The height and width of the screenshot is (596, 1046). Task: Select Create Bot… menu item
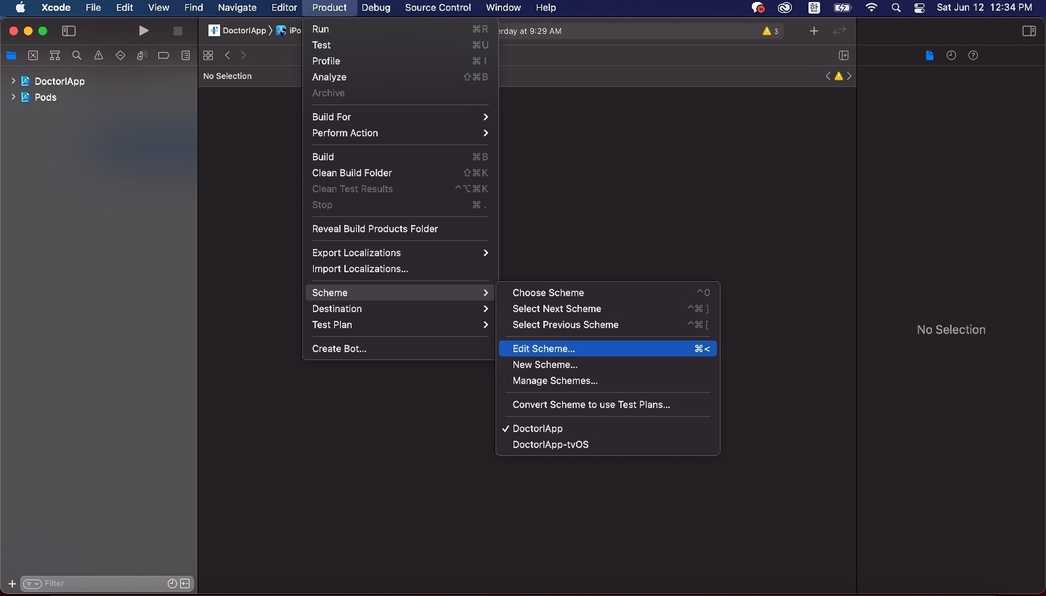[x=400, y=349]
